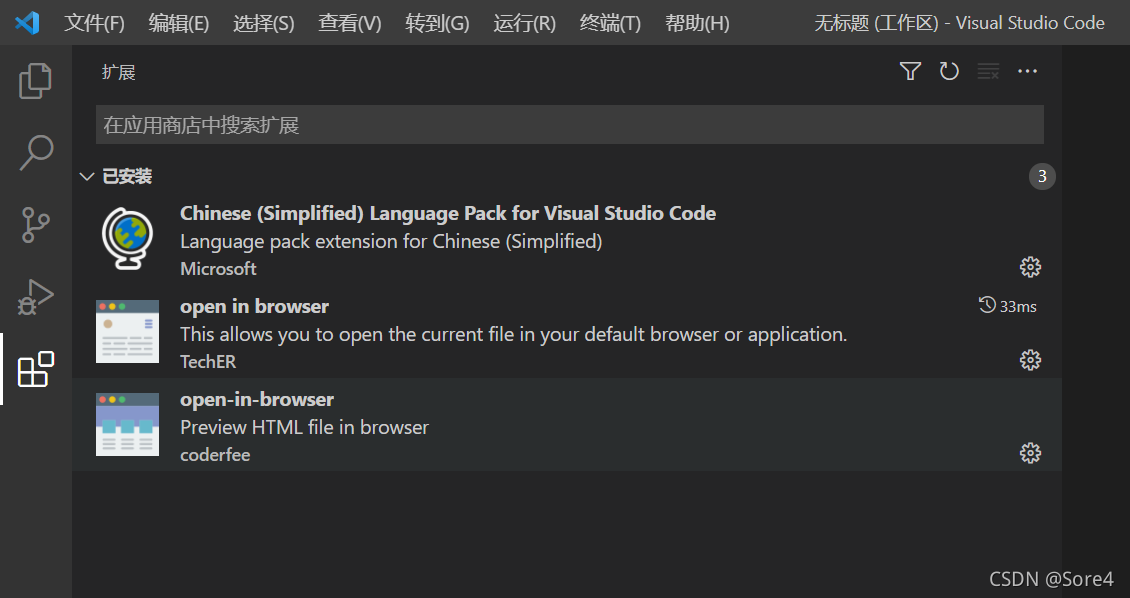This screenshot has height=598, width=1130.
Task: Open the more actions ellipsis menu
Action: pyautogui.click(x=1027, y=71)
